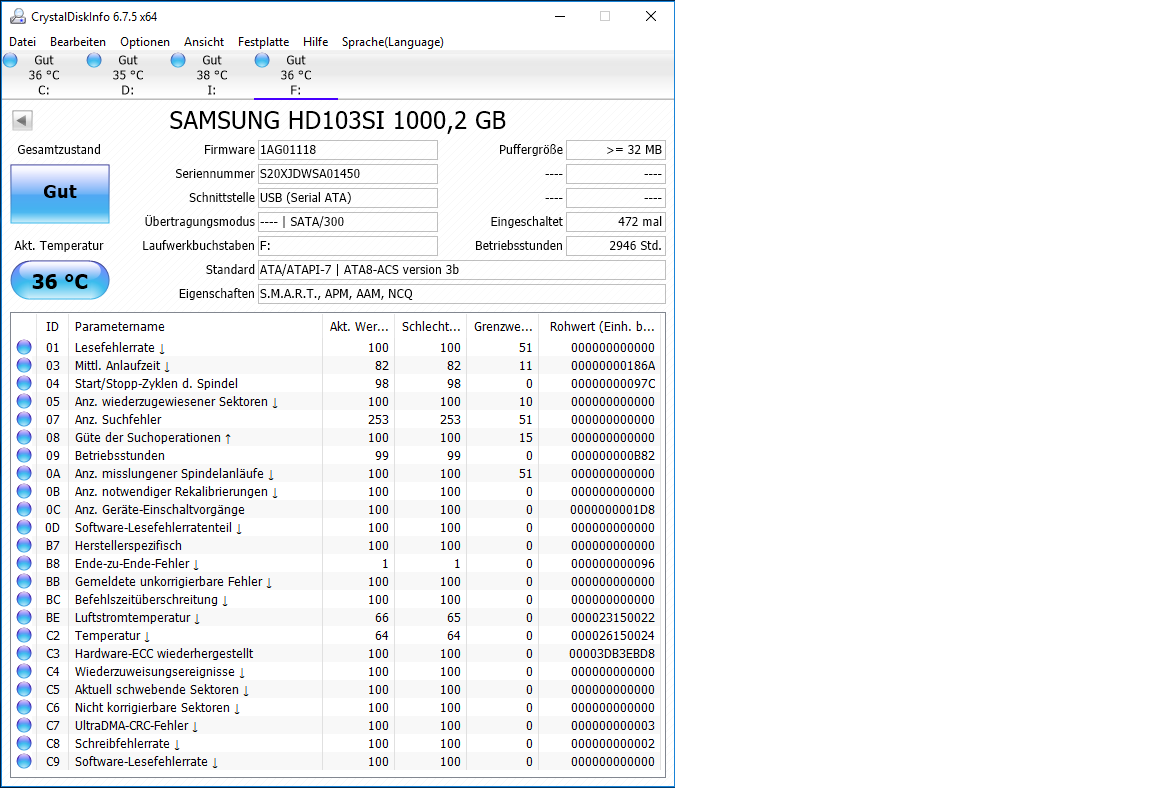Image resolution: width=1152 pixels, height=788 pixels.
Task: Click the previous disk arrow button
Action: coord(22,120)
